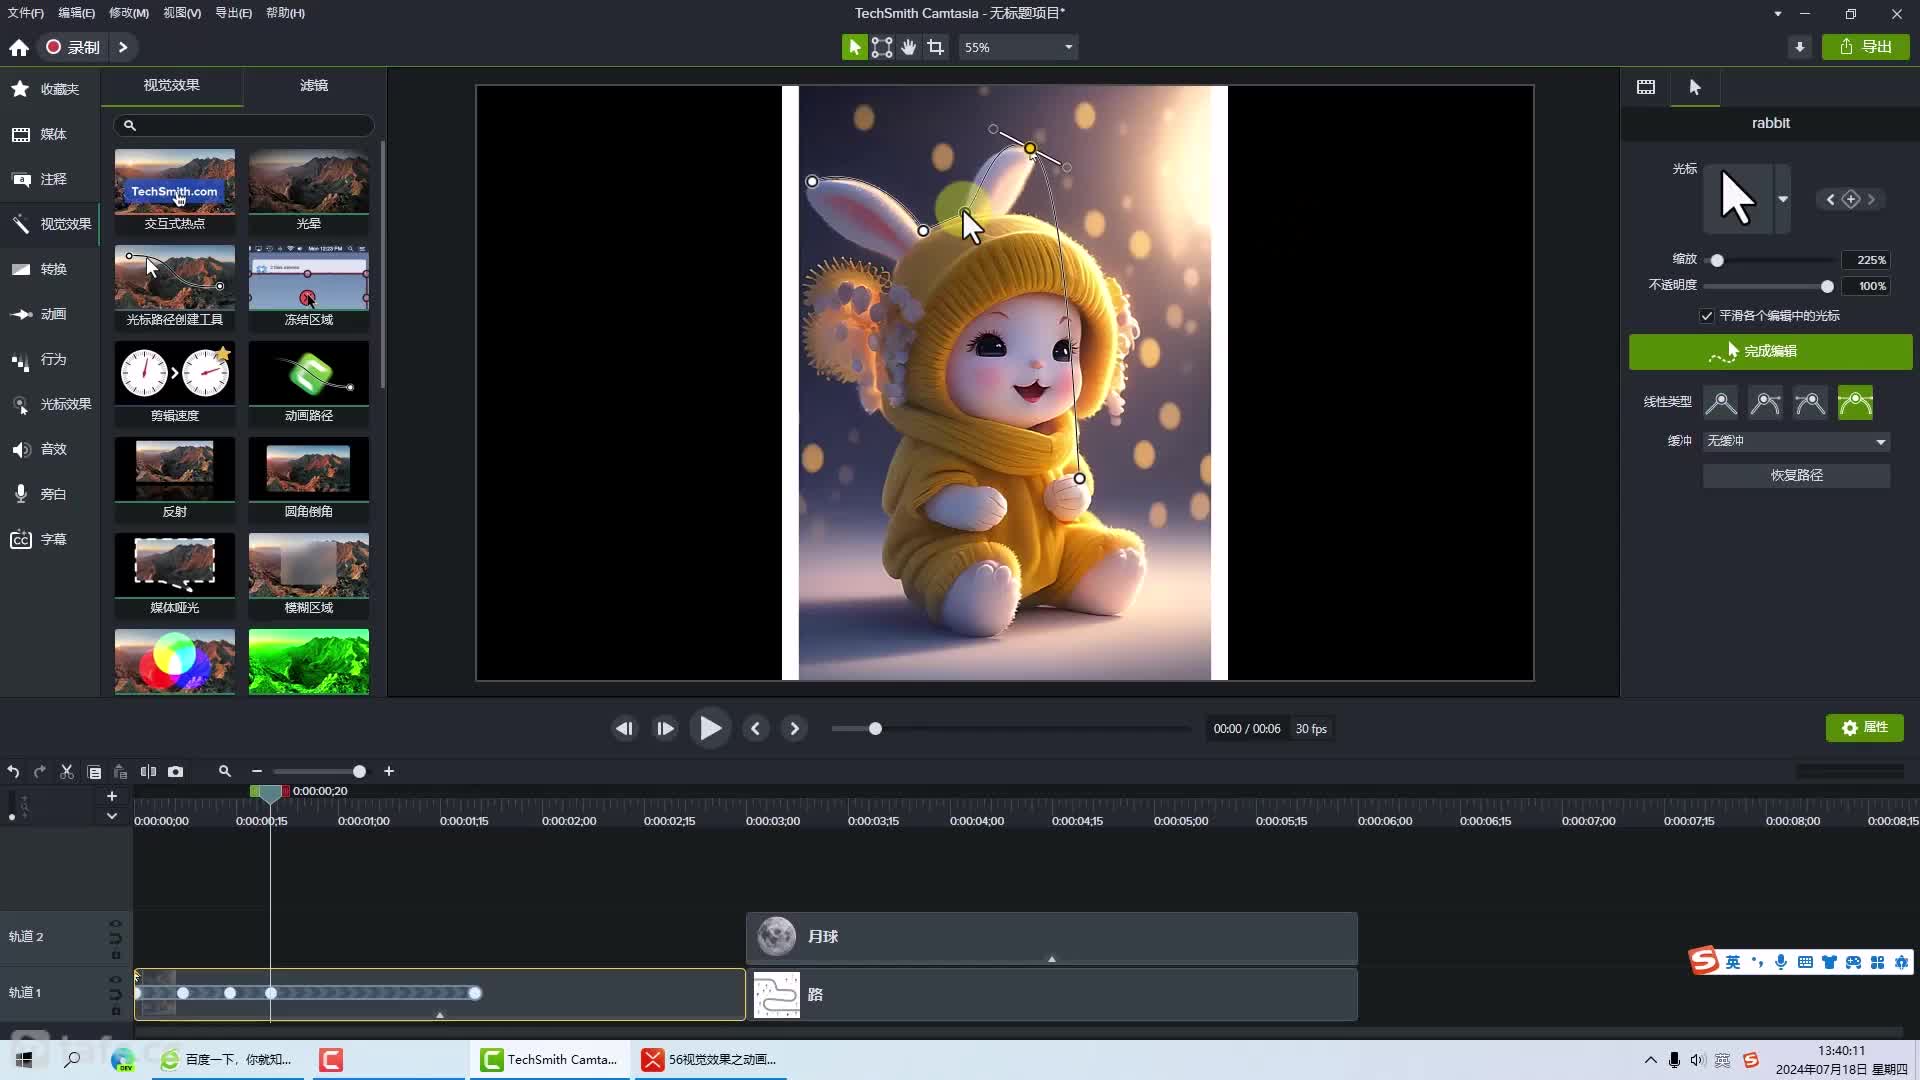Open 文件(F) menu
Viewport: 1920px width, 1080px height.
point(26,13)
